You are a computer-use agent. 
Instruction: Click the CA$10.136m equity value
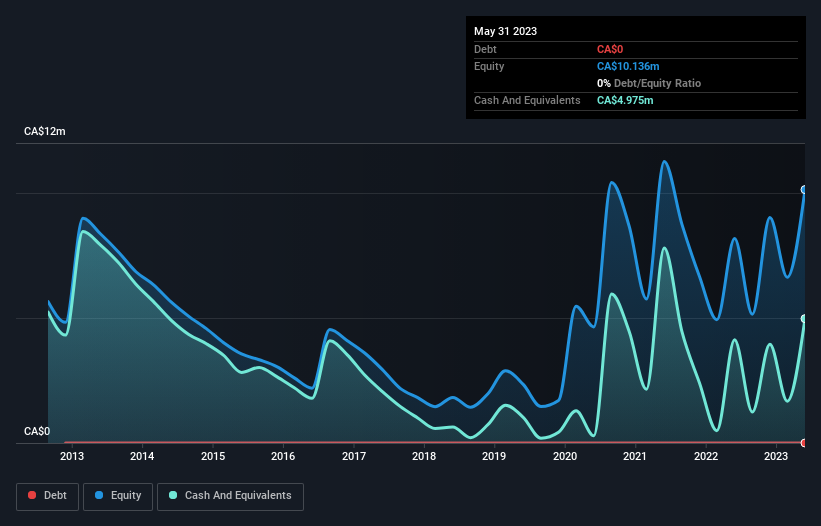coord(628,66)
